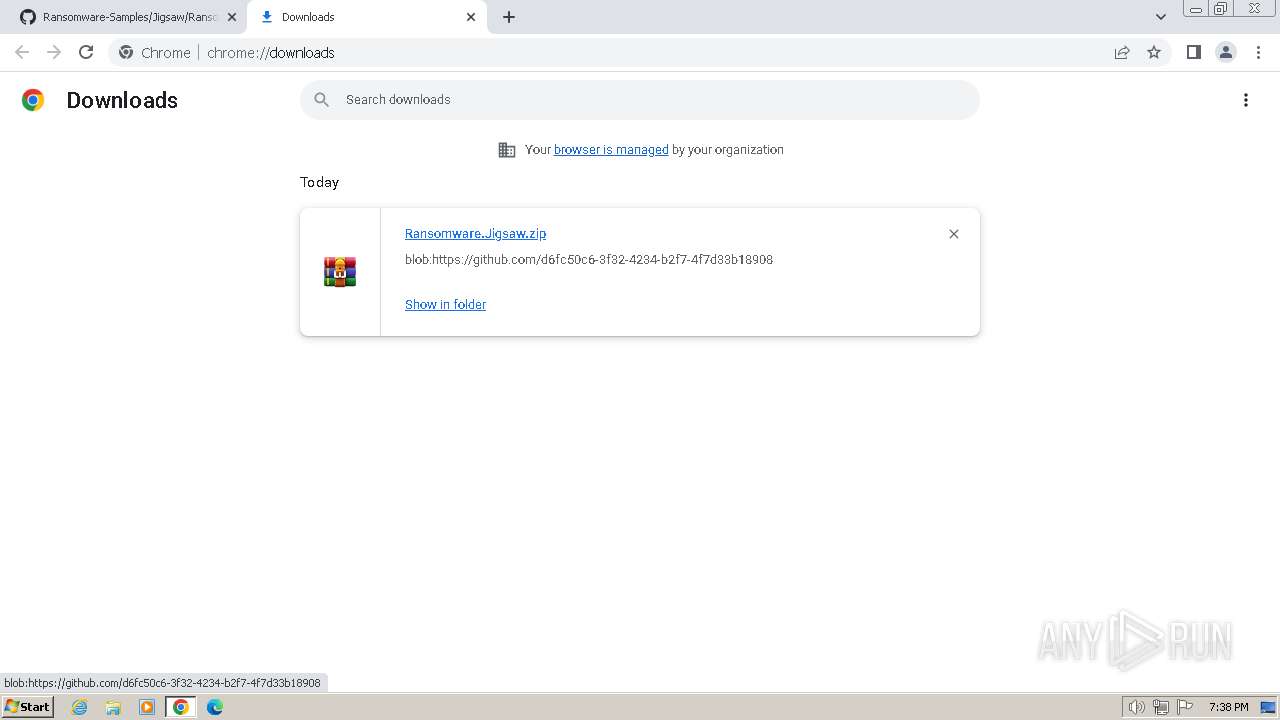This screenshot has height=720, width=1280.
Task: Click the managed organization building icon
Action: point(507,150)
